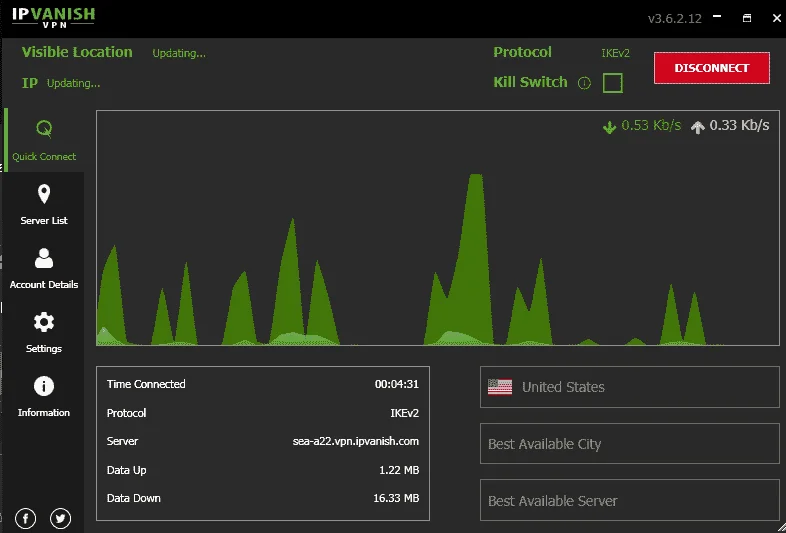Click the Visible Location Updating... status

tap(179, 54)
